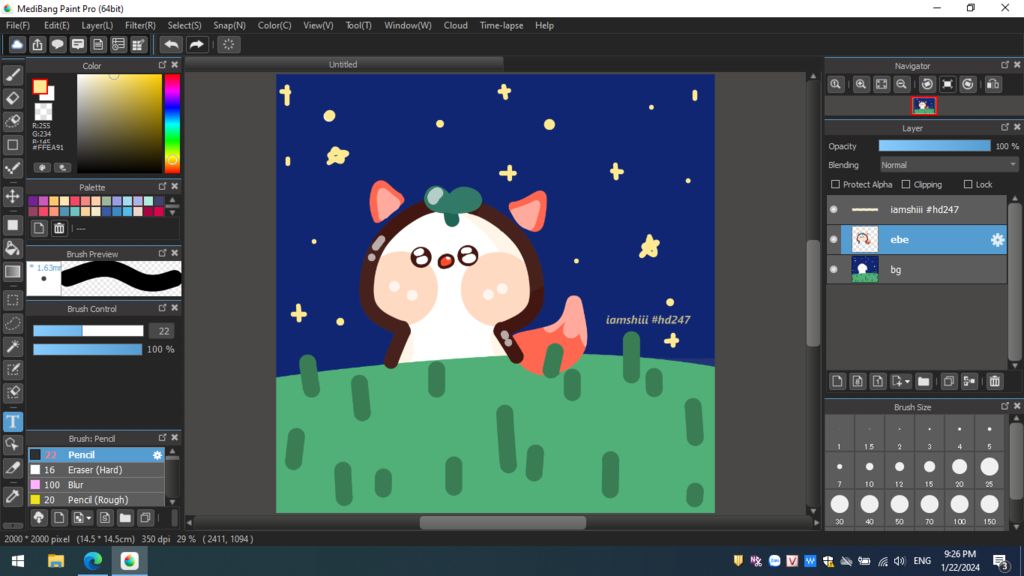Choose the Text tool
Screen dimensions: 1024x576
tap(13, 421)
